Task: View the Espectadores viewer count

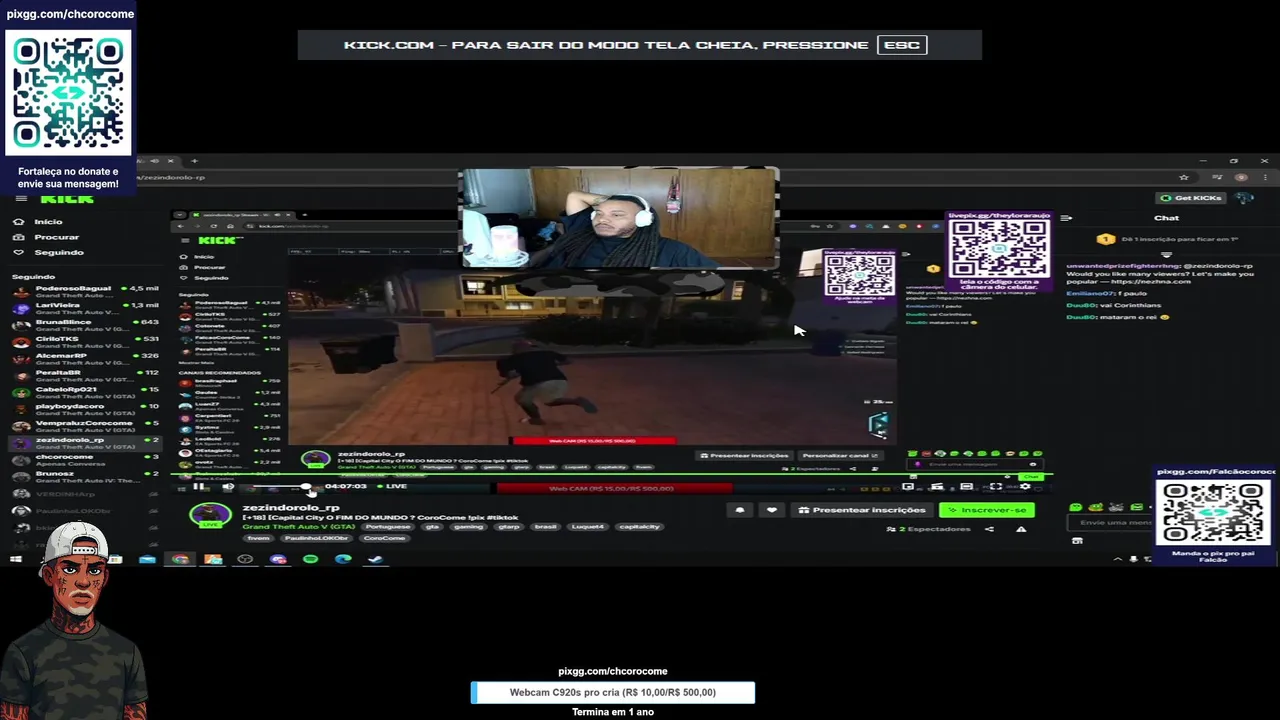Action: (930, 529)
